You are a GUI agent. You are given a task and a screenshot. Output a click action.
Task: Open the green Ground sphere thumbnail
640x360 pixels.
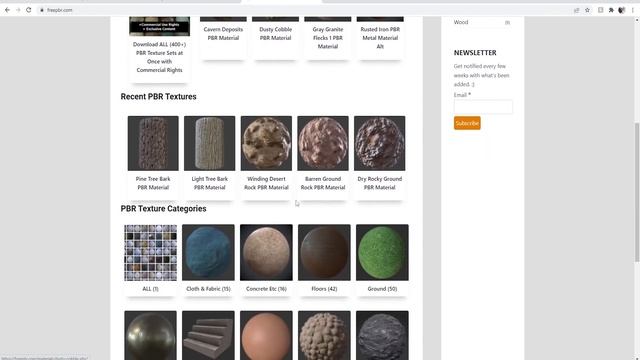point(382,253)
